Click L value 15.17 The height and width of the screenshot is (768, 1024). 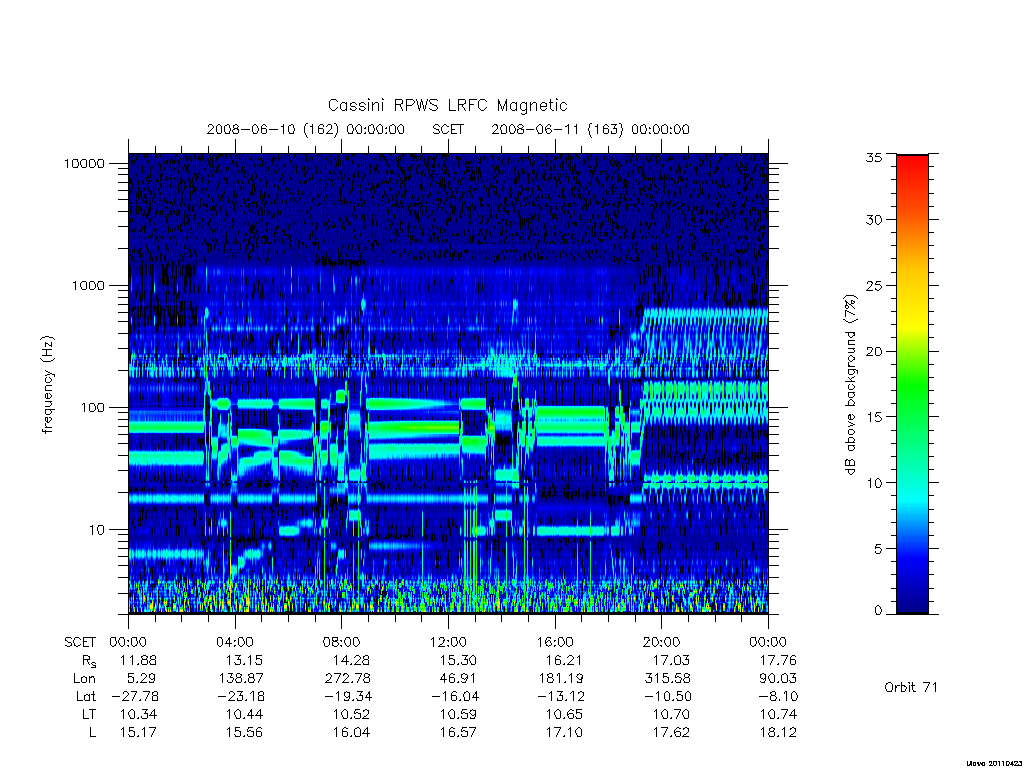point(138,733)
